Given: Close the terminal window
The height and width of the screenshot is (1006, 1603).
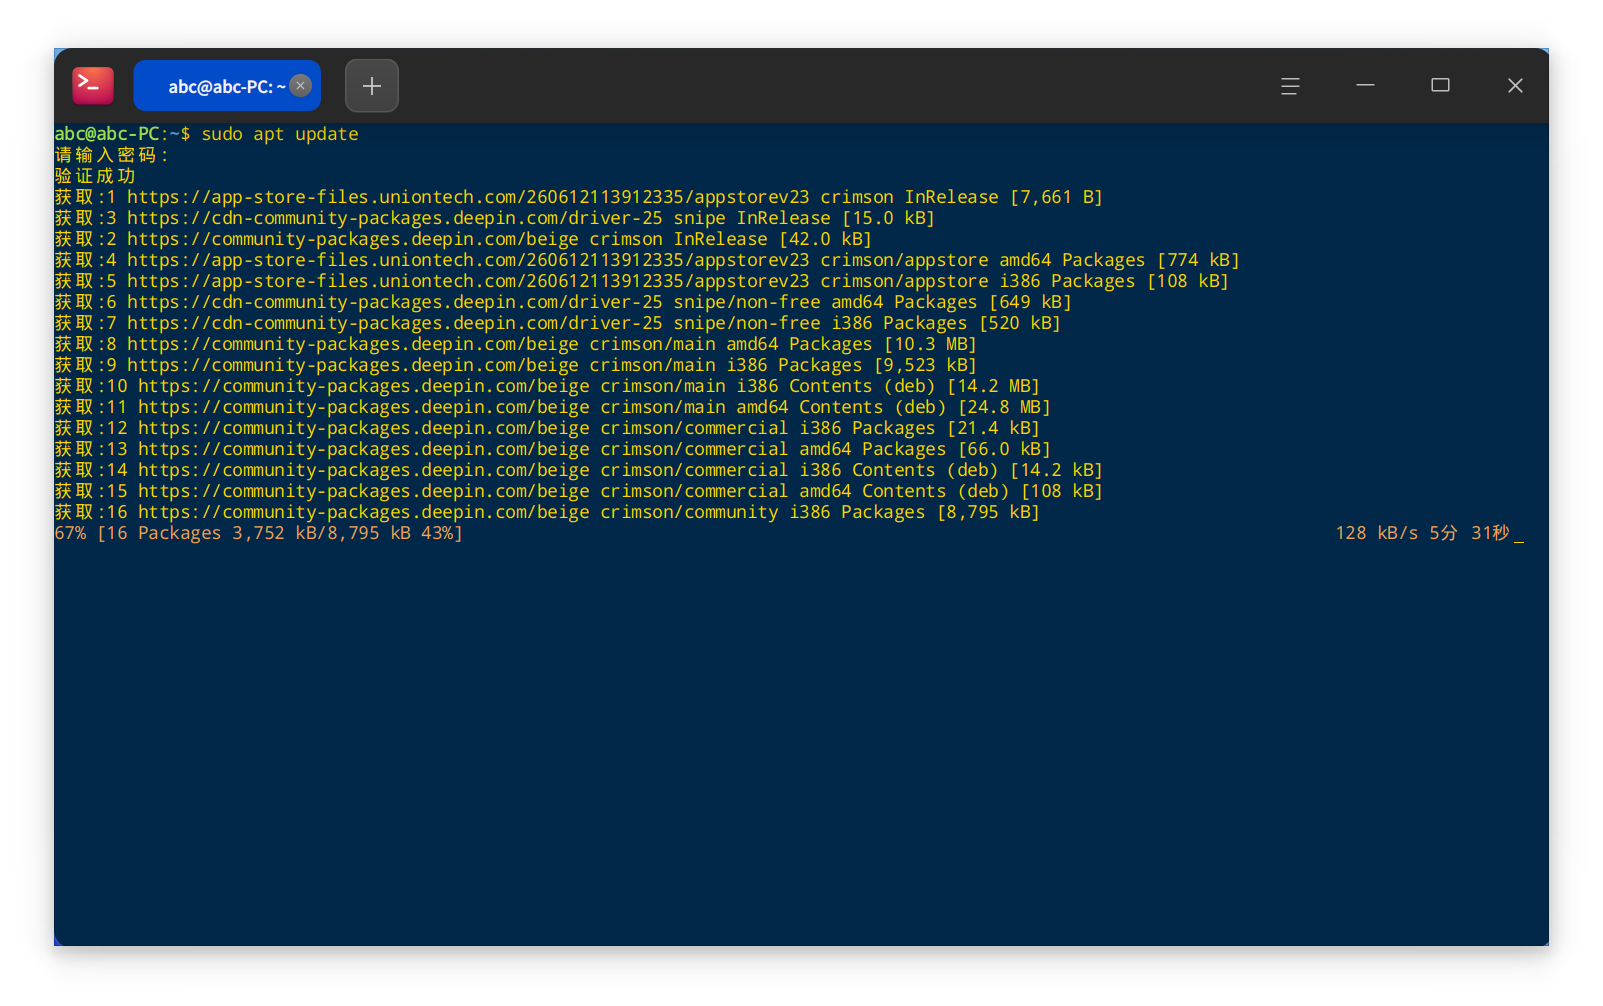Looking at the screenshot, I should pyautogui.click(x=1515, y=86).
